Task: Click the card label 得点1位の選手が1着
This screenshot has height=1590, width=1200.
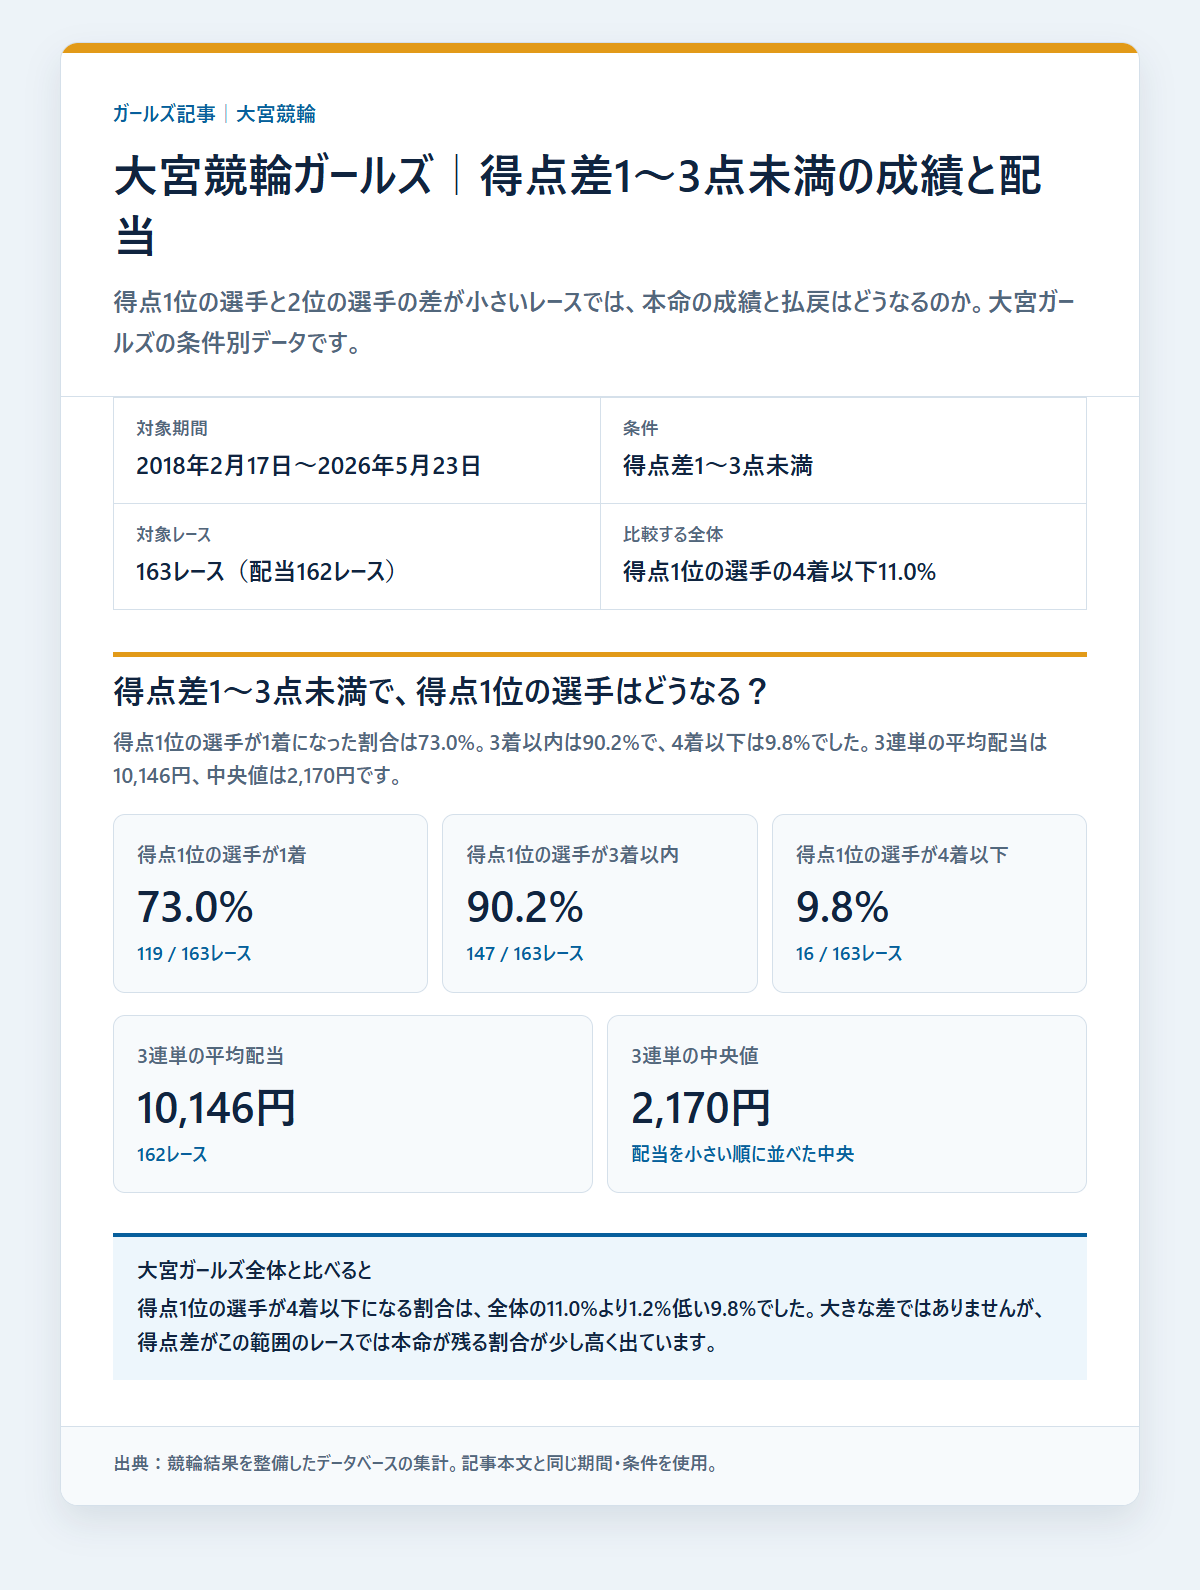Action: pyautogui.click(x=222, y=854)
